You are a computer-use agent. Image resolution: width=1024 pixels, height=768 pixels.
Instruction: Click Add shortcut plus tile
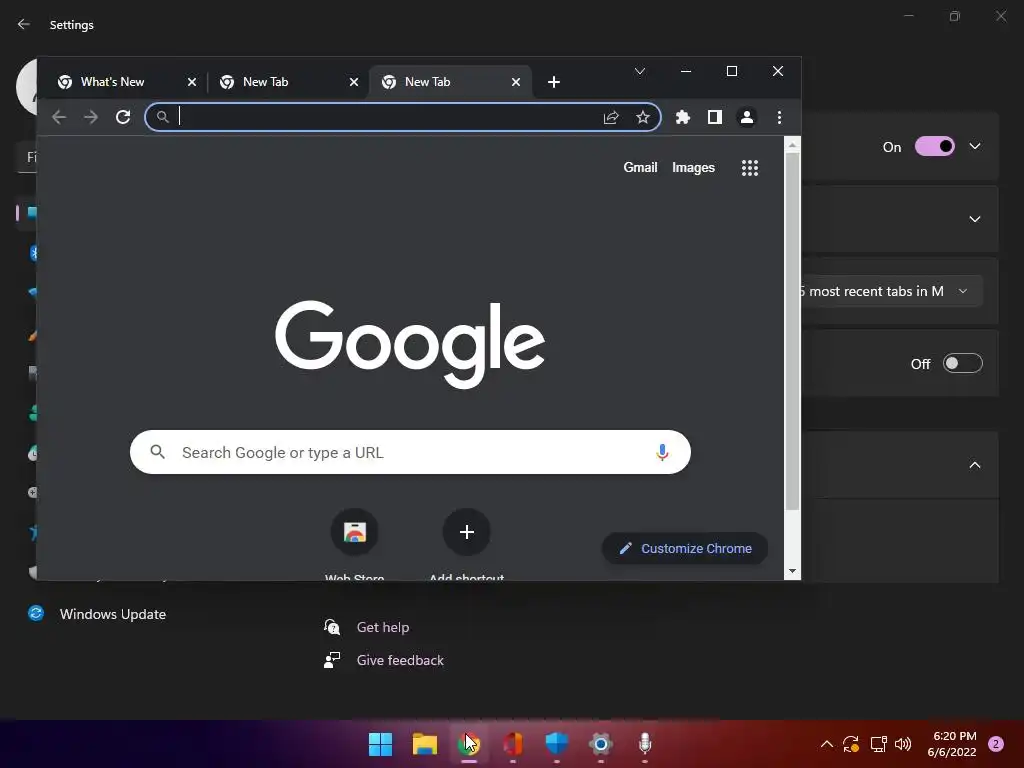(466, 532)
